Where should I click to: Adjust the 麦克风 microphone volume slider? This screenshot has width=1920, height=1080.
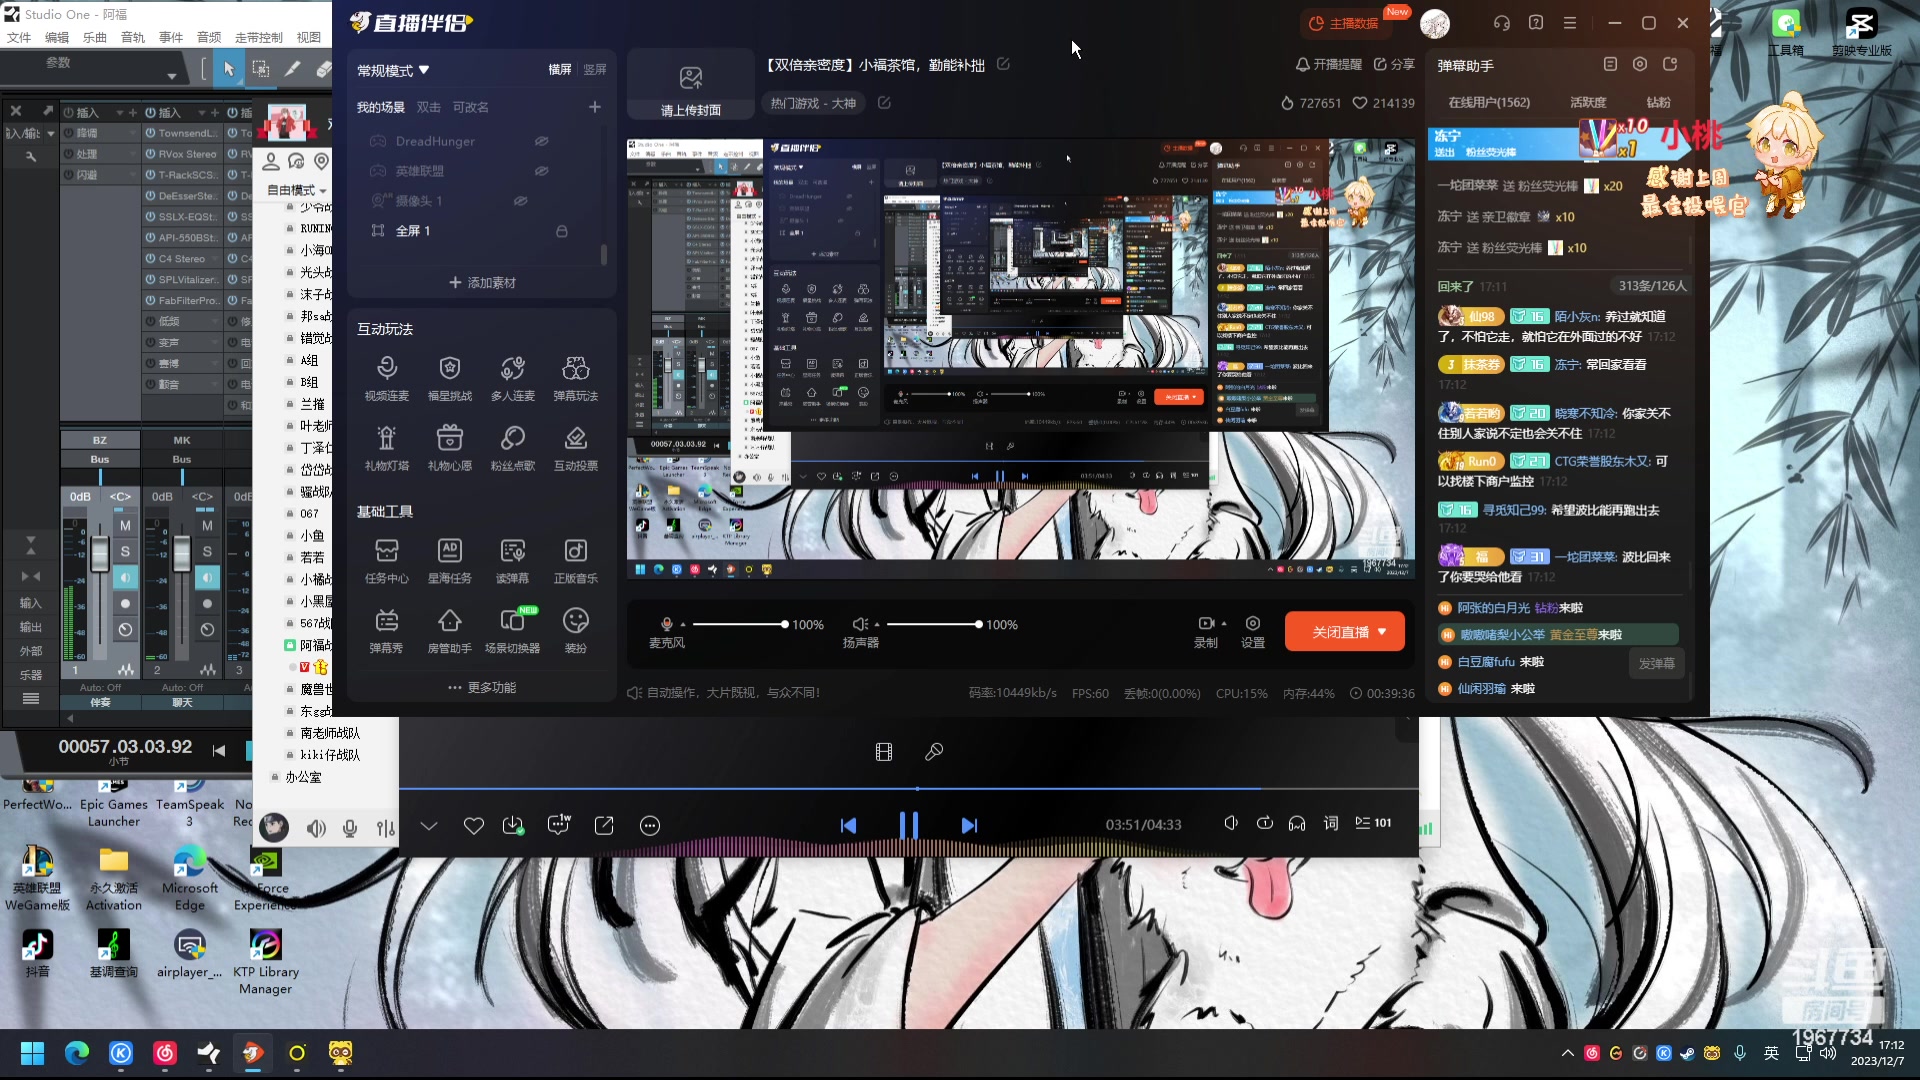pyautogui.click(x=739, y=624)
